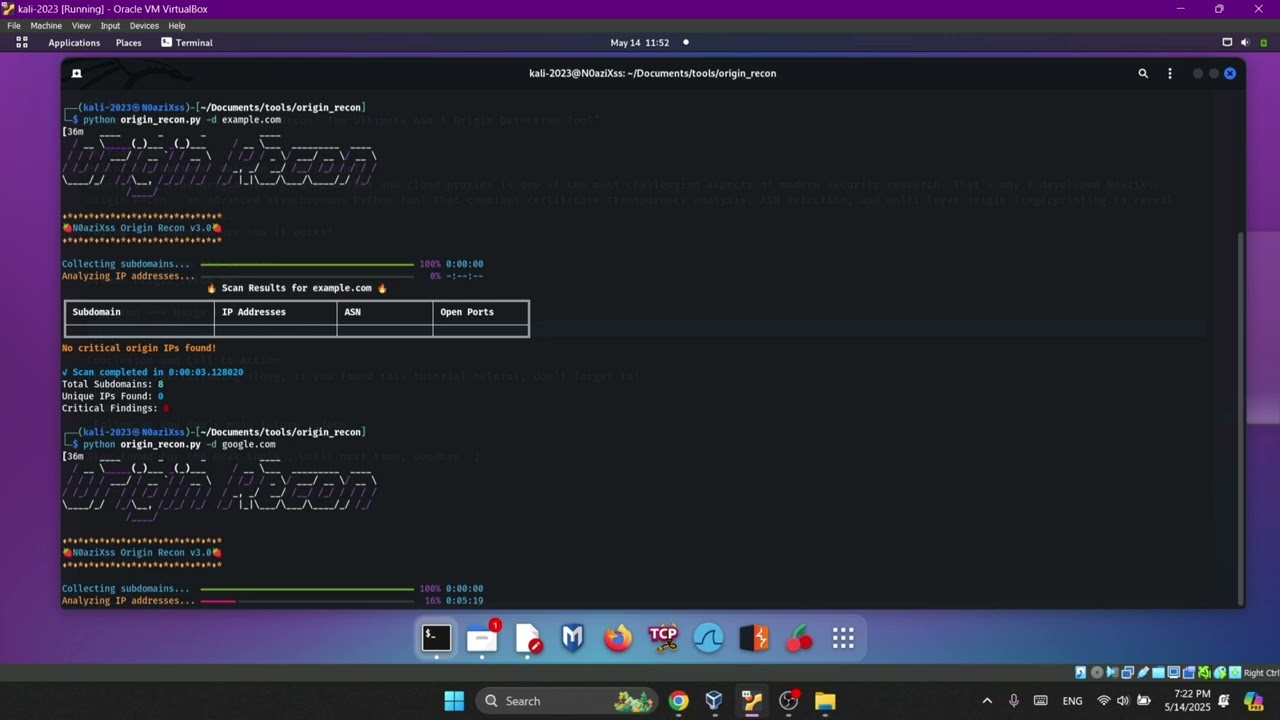Screen dimensions: 1280x720
Task: Click the VirtualBox display status icon
Action: [1174, 673]
